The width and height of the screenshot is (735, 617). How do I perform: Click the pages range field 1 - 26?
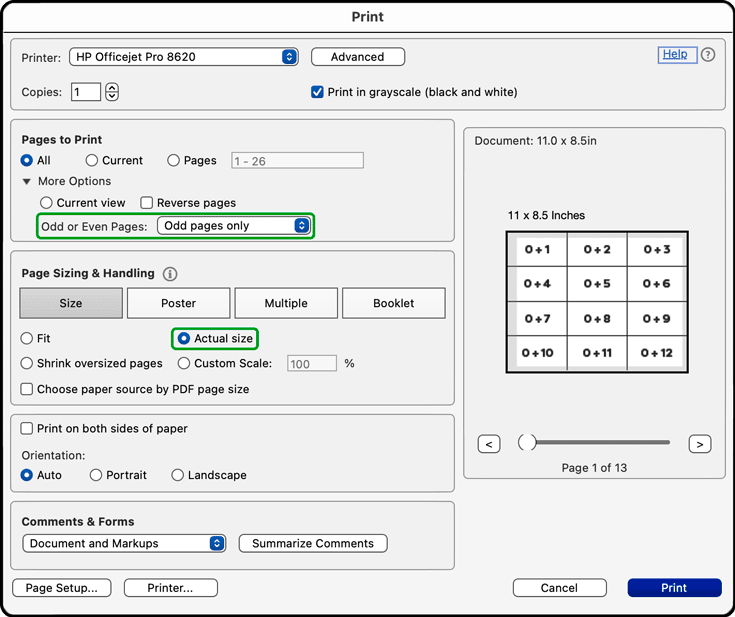coord(297,160)
